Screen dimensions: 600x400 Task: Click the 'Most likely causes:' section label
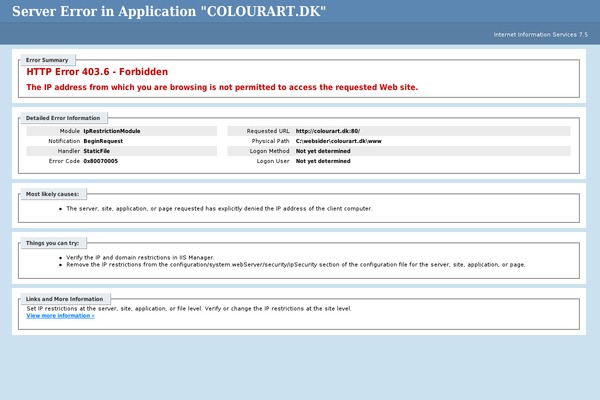52,194
